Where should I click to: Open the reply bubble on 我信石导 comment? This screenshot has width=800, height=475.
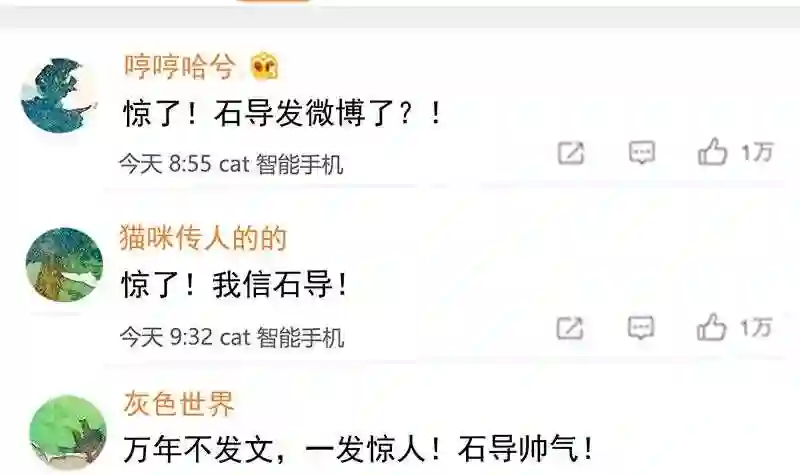[x=641, y=328]
